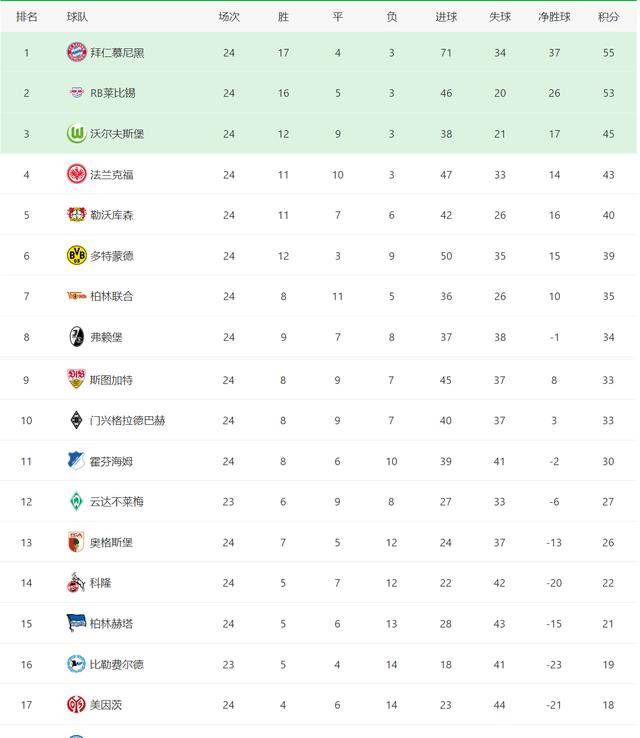The image size is (640, 738).
Task: Click the 净胜球 column header
Action: 554,17
